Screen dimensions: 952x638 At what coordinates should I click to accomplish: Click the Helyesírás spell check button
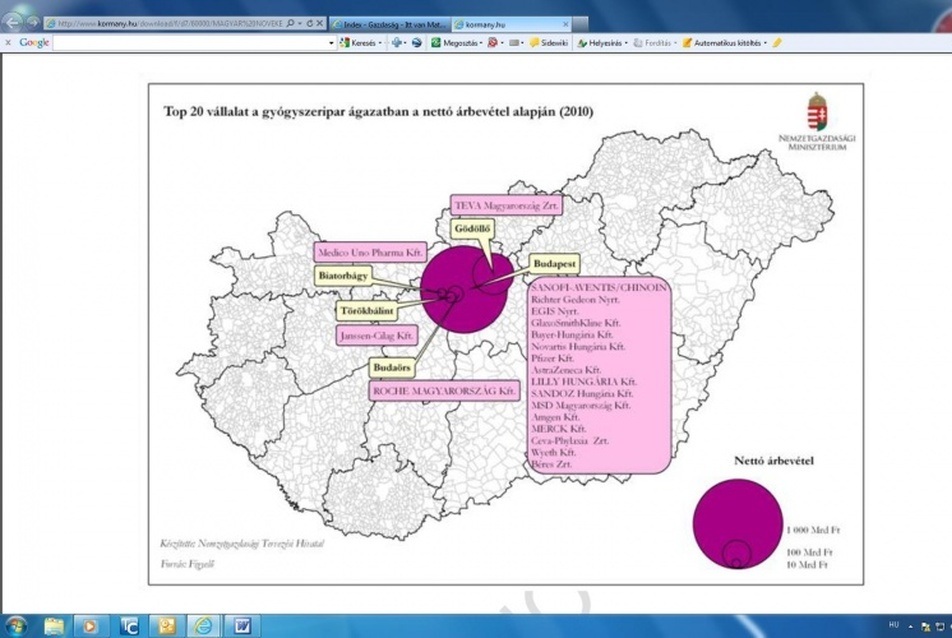click(x=599, y=43)
